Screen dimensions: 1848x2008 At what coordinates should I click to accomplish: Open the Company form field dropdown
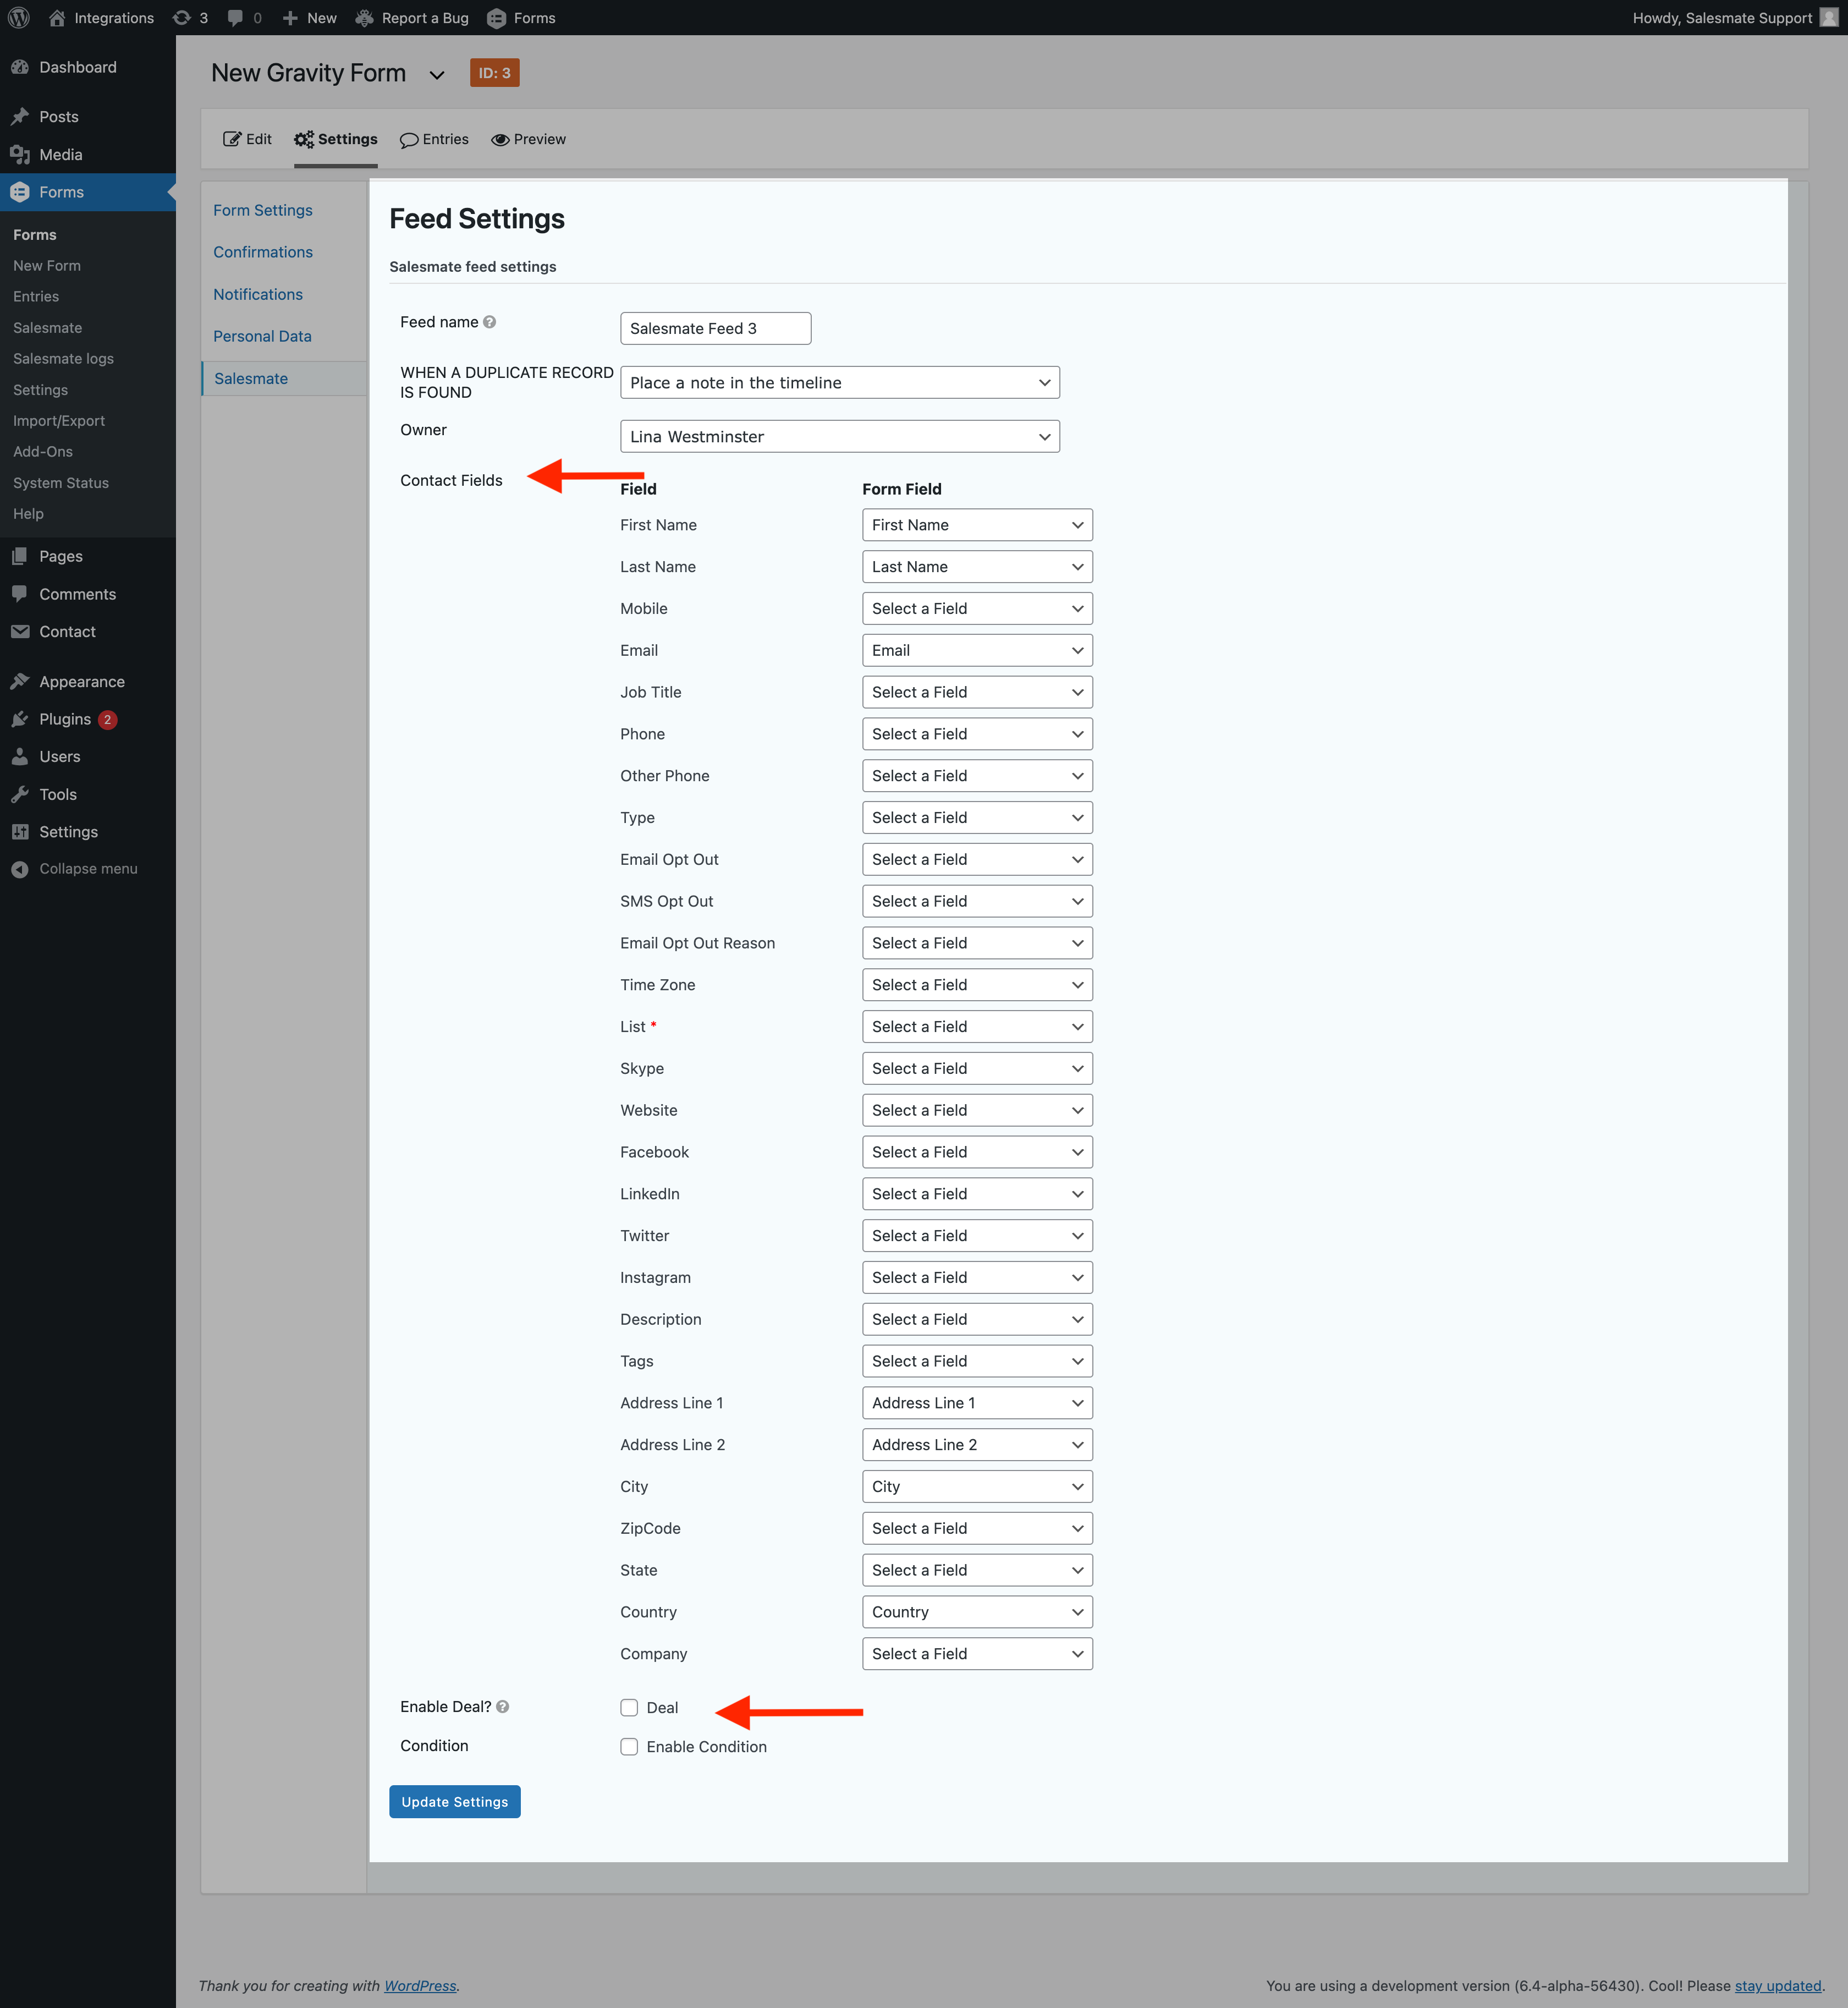point(977,1654)
